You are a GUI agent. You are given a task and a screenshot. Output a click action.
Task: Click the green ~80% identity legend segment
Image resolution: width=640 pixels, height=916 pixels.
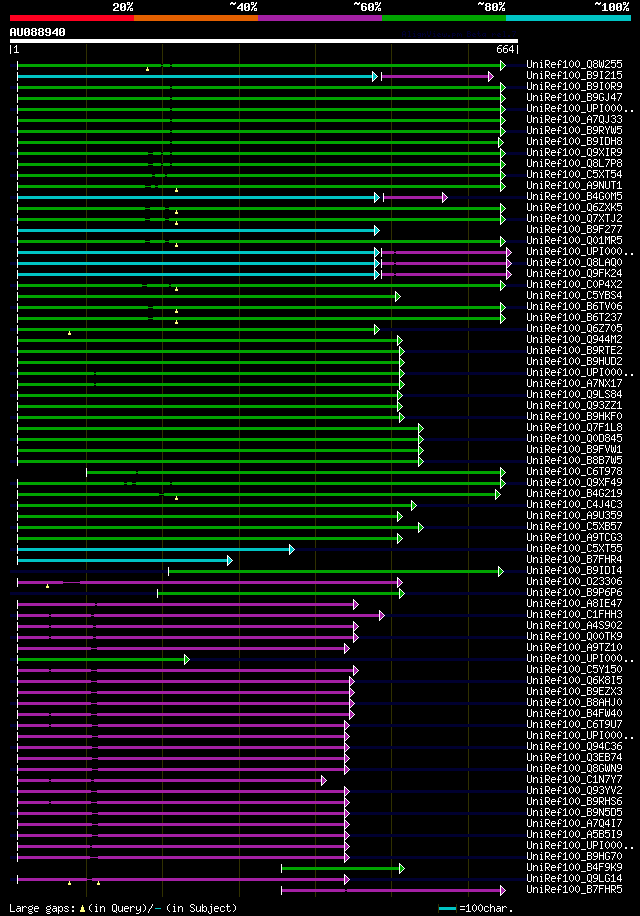click(444, 18)
